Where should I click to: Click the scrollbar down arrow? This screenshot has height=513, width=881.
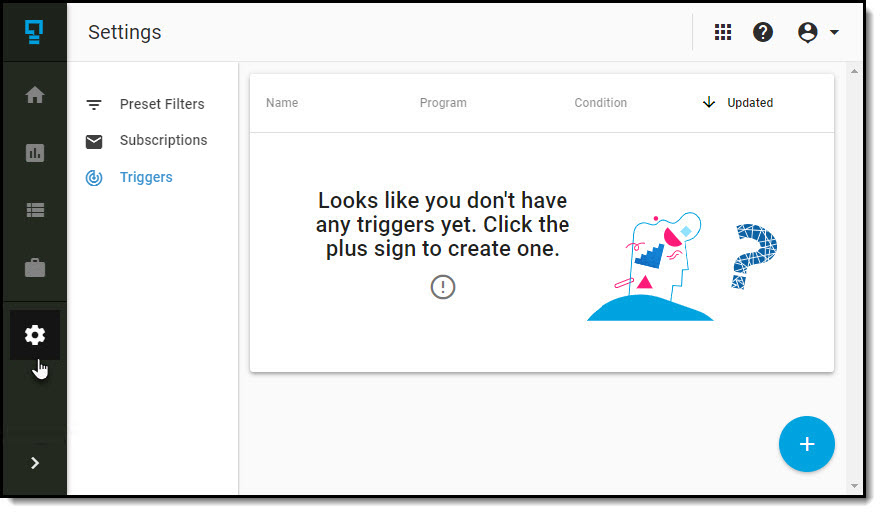(x=852, y=486)
